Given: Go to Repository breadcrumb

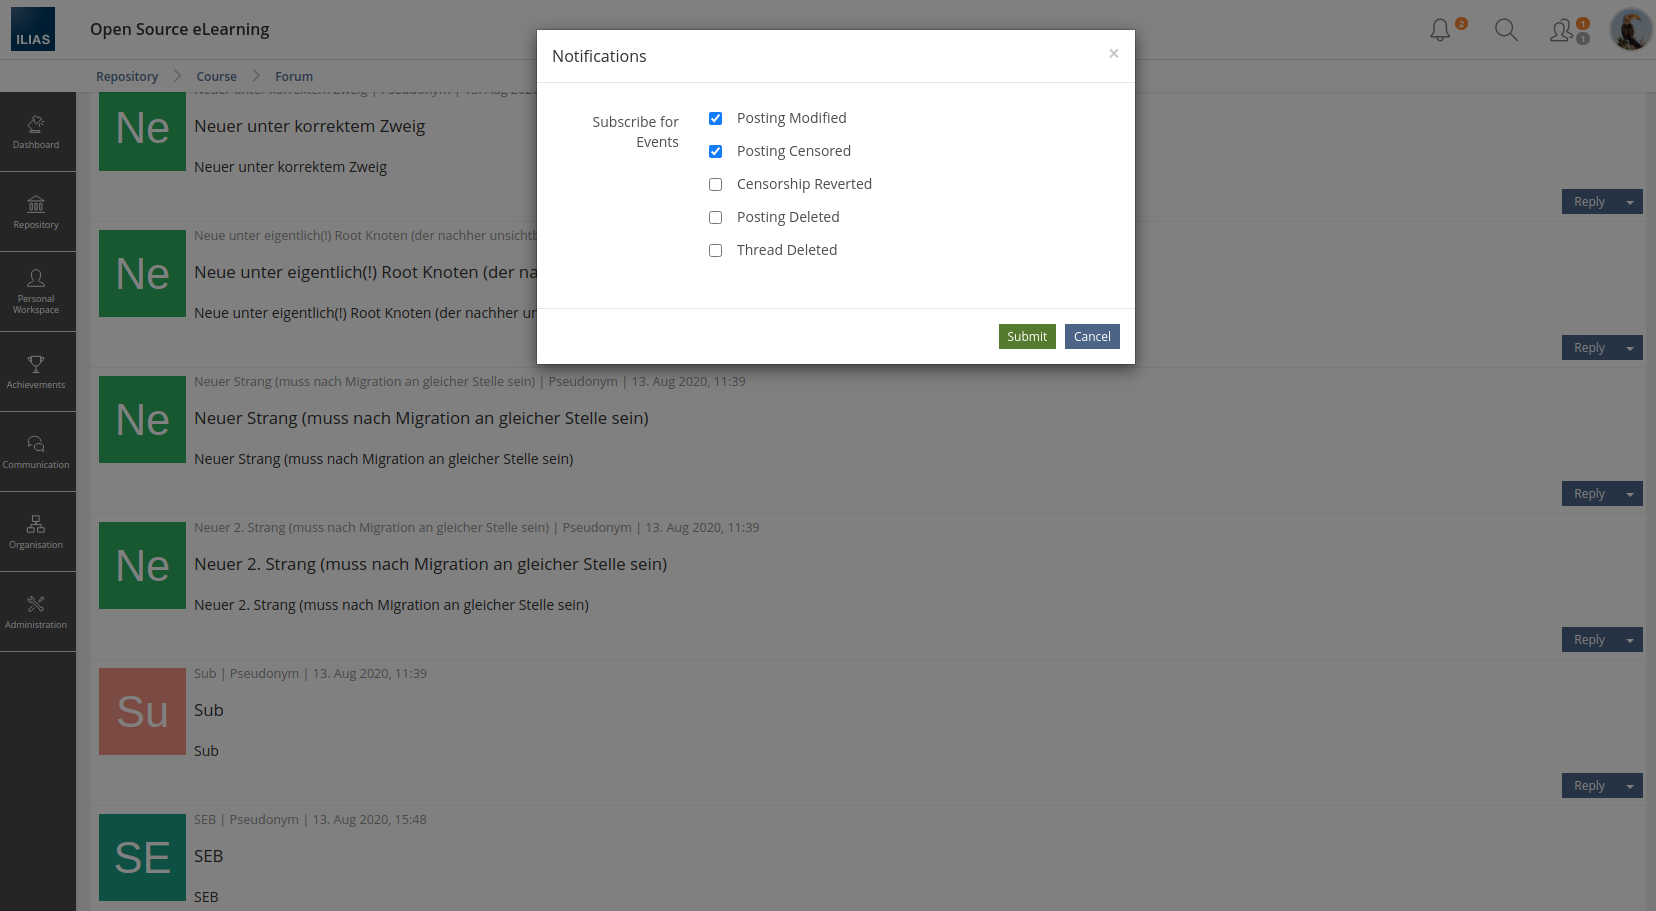Looking at the screenshot, I should [x=127, y=77].
